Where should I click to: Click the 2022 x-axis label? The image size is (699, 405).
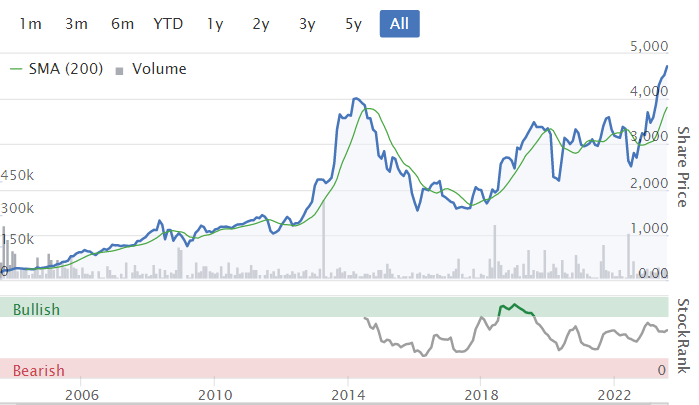614,395
